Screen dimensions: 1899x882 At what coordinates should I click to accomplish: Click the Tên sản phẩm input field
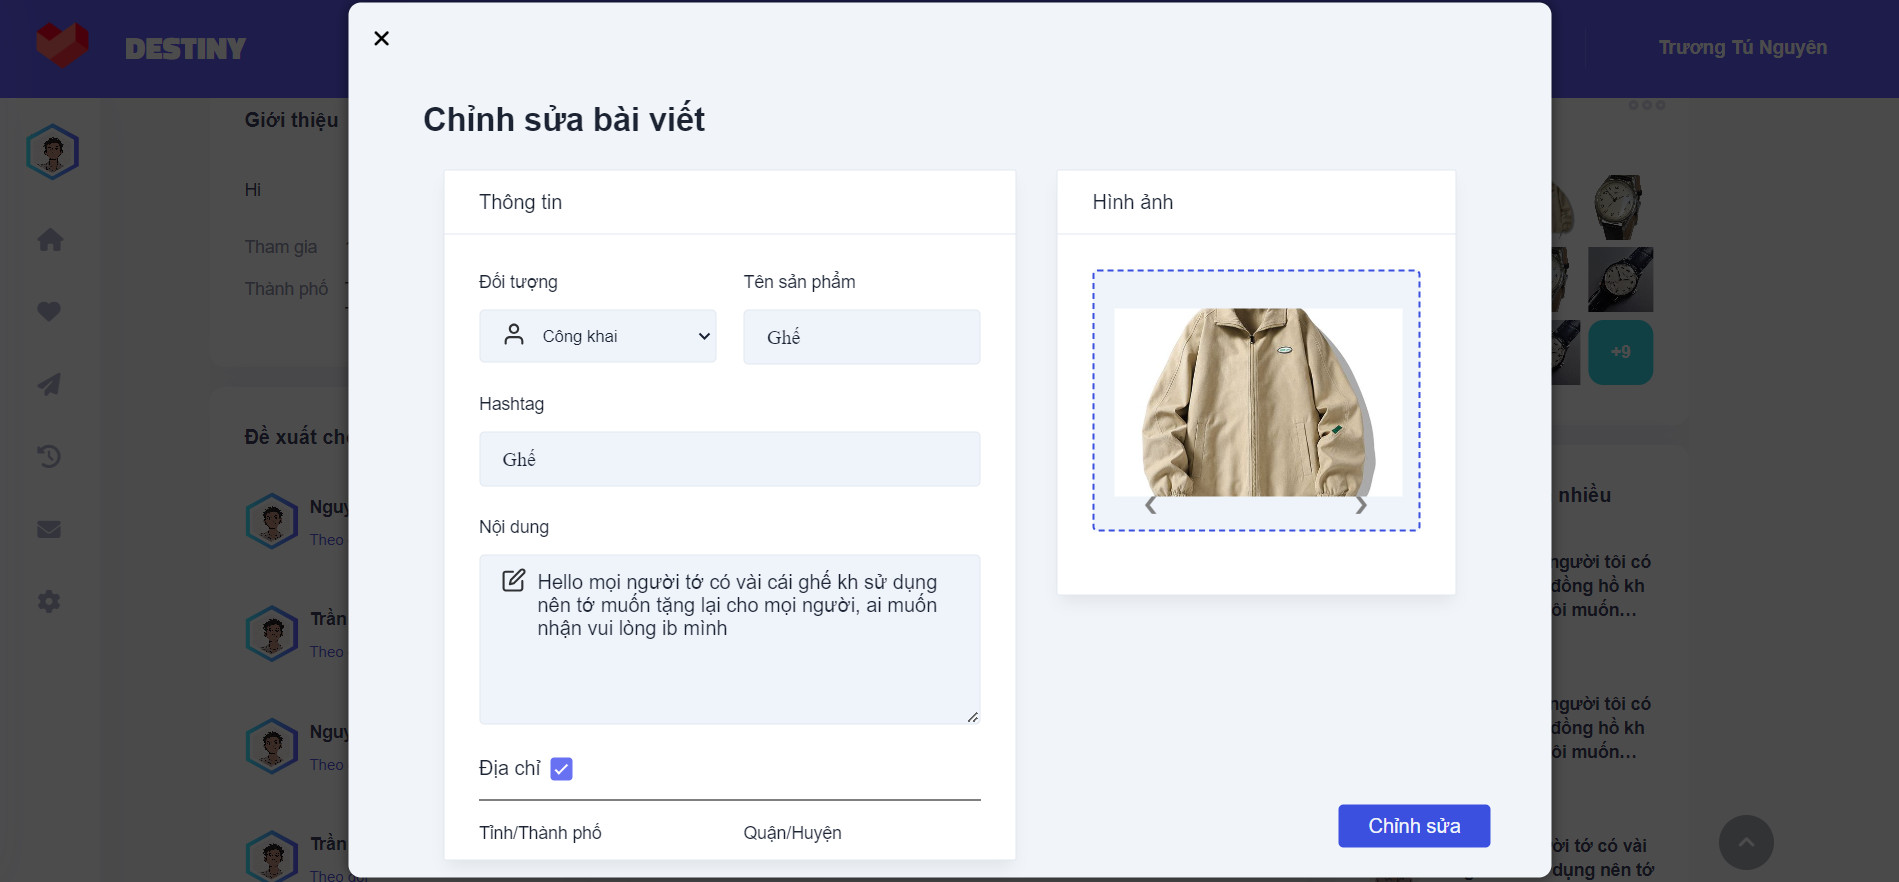pos(861,337)
